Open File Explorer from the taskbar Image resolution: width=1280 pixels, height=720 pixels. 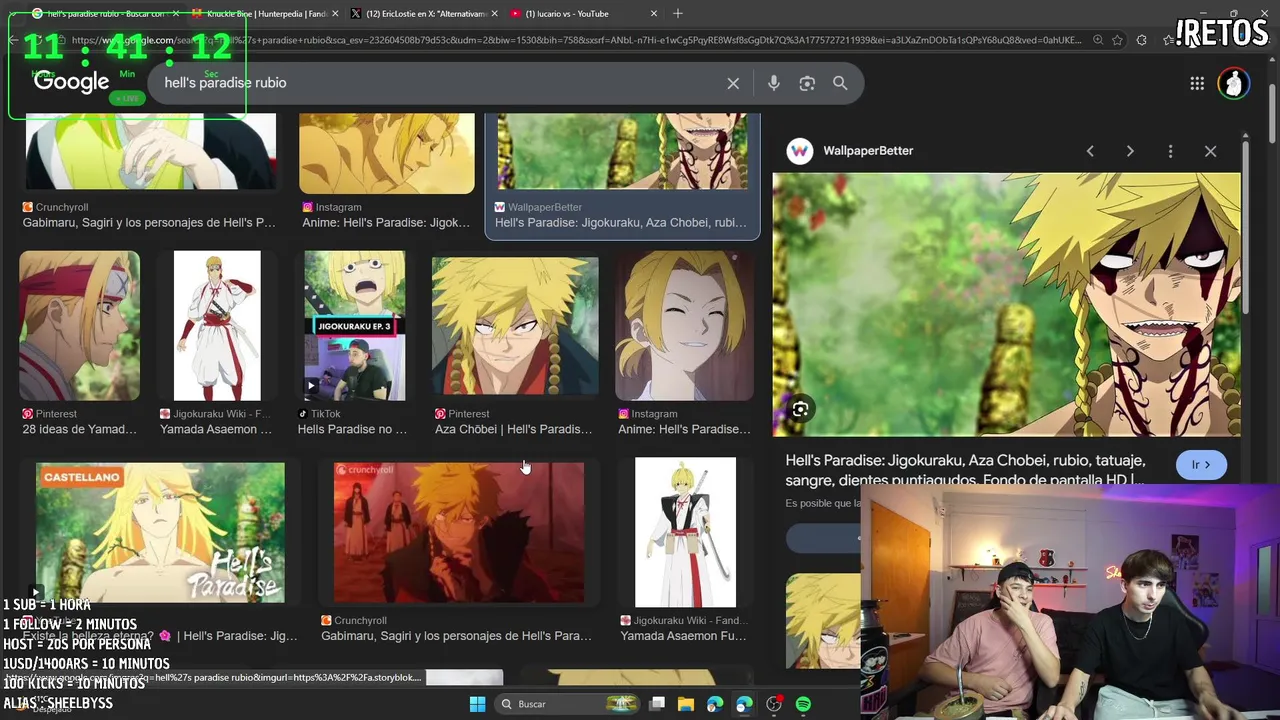[686, 704]
